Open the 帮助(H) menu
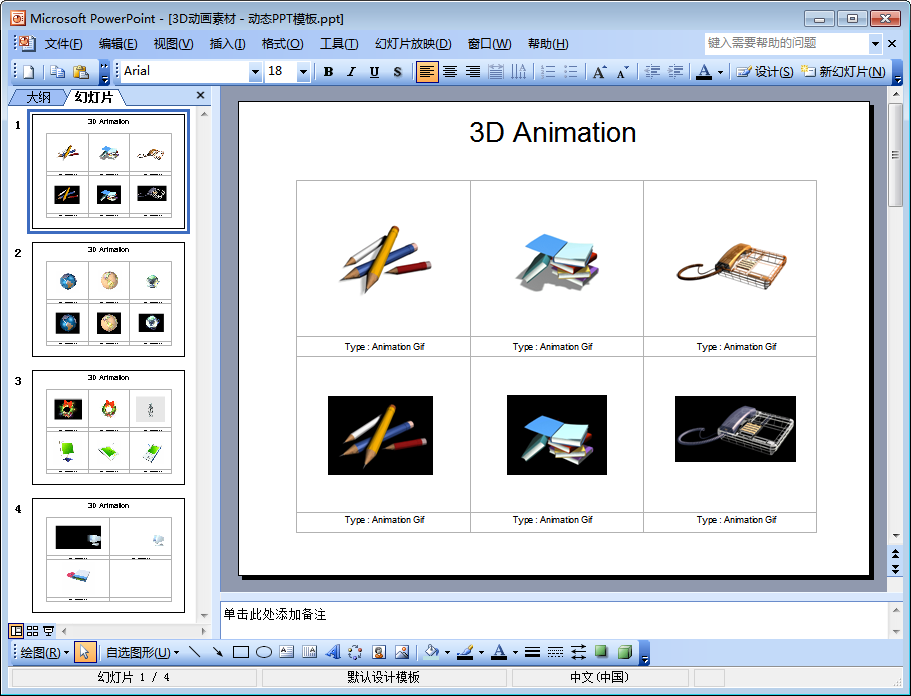This screenshot has height=696, width=911. pos(548,44)
